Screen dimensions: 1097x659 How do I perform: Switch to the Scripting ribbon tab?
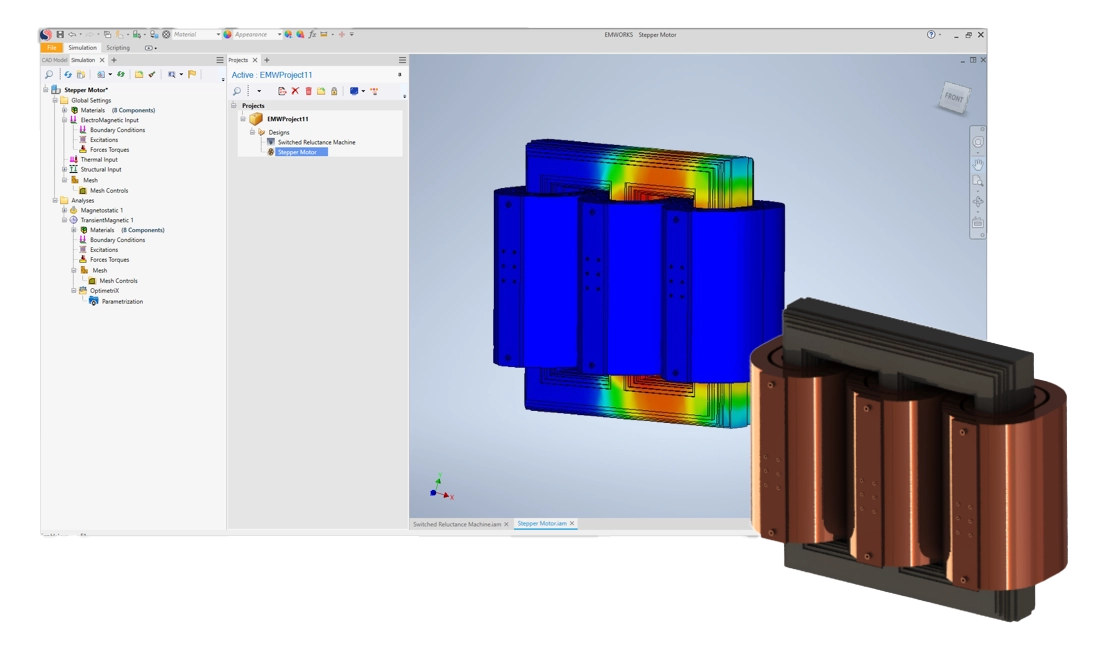pyautogui.click(x=118, y=48)
